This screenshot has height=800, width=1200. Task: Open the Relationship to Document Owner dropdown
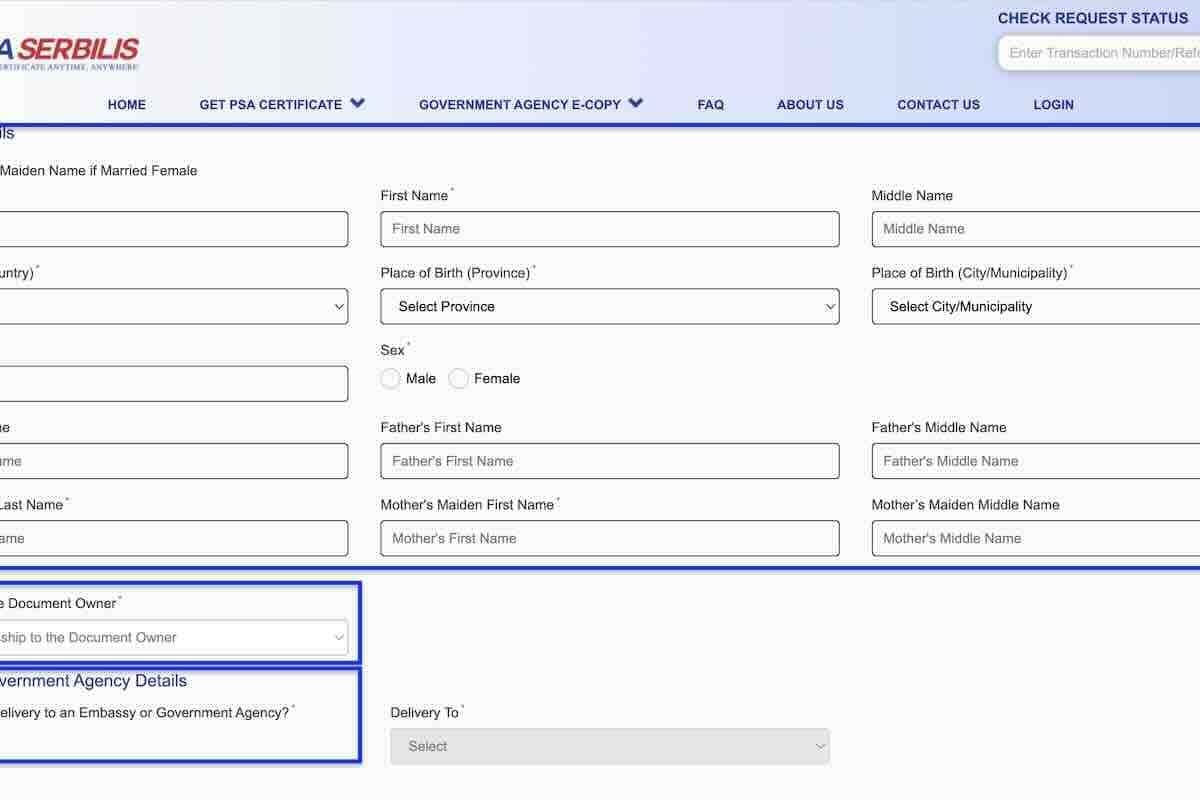coord(172,638)
